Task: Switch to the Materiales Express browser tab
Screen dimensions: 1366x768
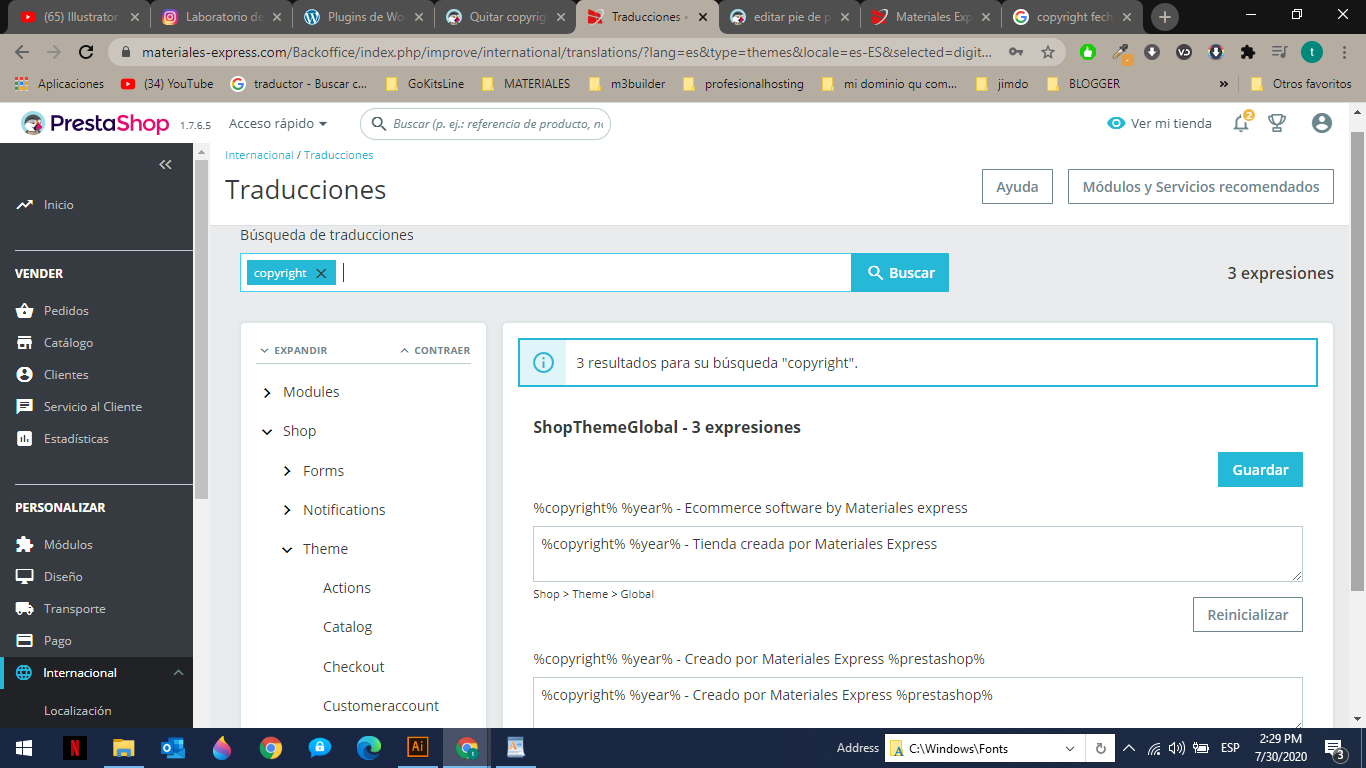Action: click(x=930, y=17)
